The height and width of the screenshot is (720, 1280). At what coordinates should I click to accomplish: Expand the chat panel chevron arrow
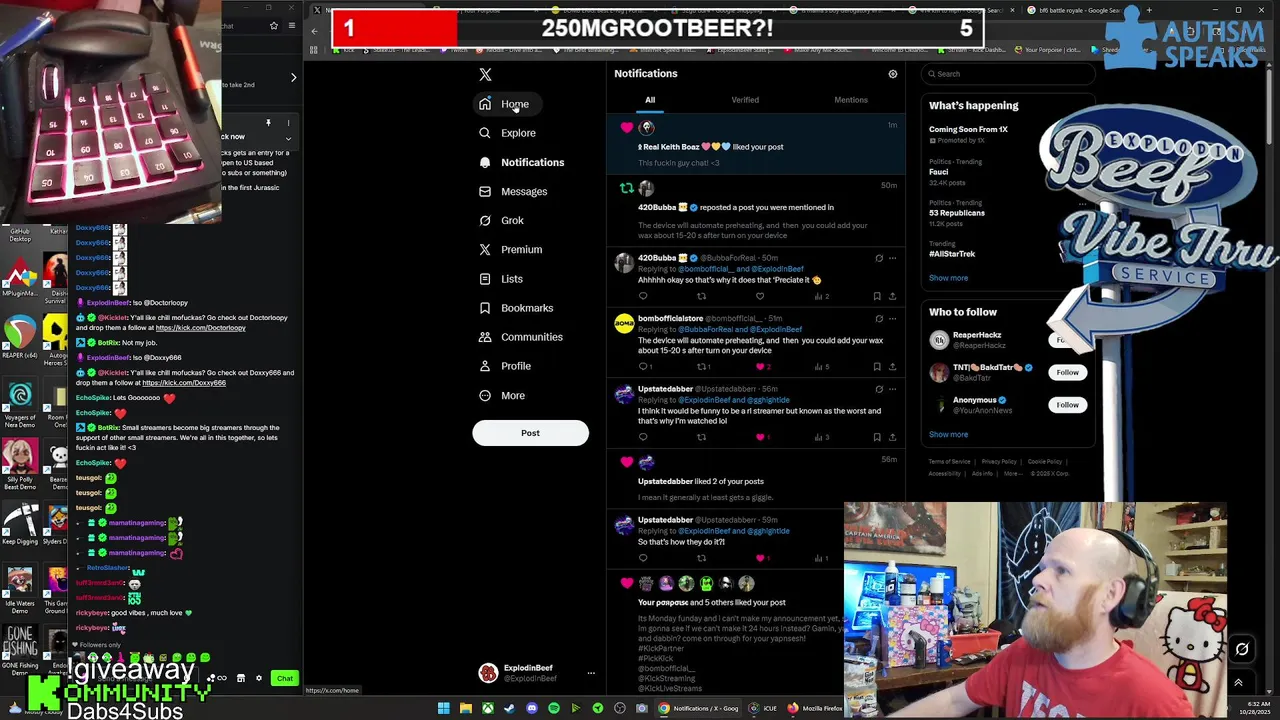pyautogui.click(x=293, y=77)
